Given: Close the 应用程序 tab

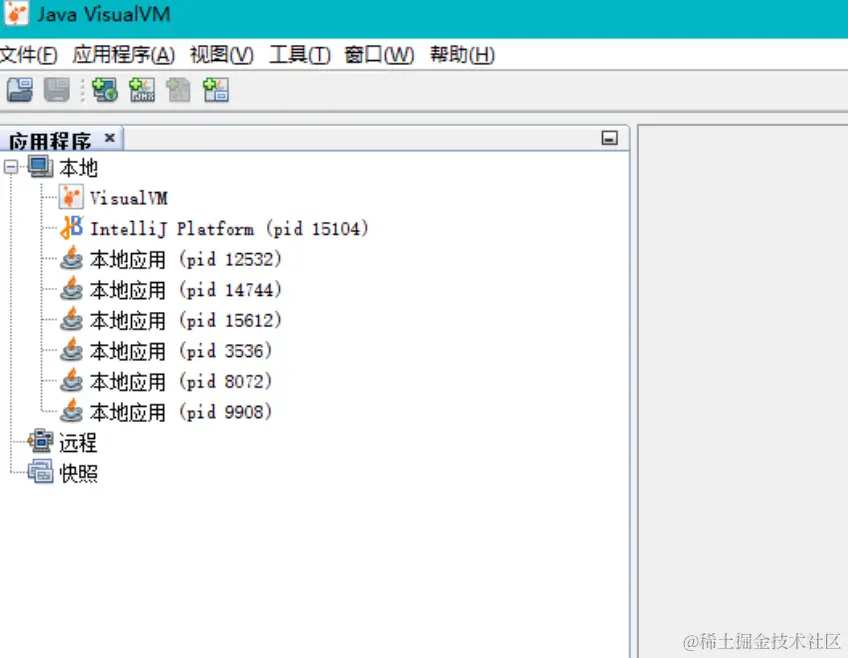Looking at the screenshot, I should click(110, 138).
